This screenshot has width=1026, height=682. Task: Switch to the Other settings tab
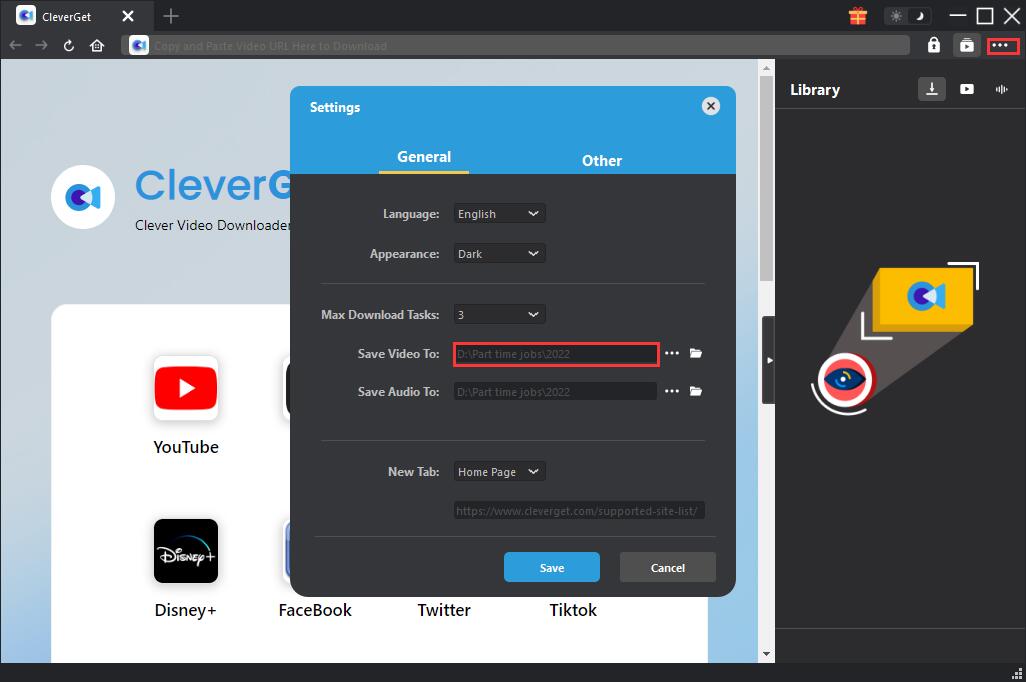601,160
